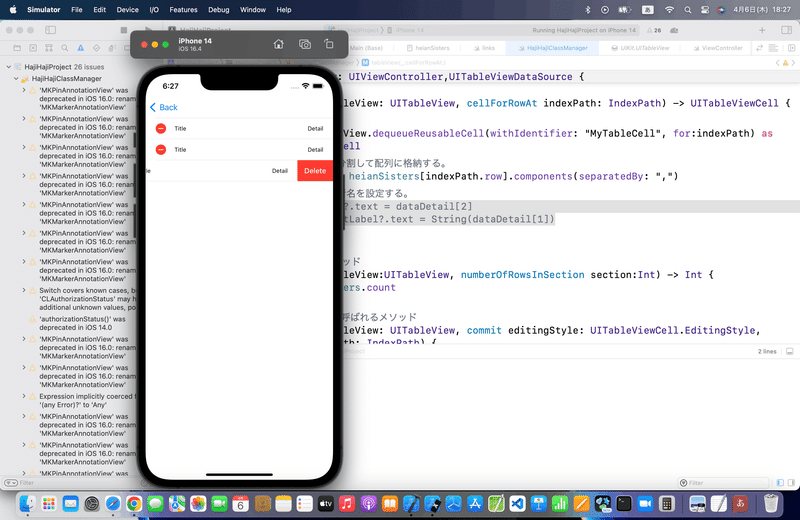This screenshot has height=520, width=800.
Task: Jump to next issue arrow
Action: (793, 63)
